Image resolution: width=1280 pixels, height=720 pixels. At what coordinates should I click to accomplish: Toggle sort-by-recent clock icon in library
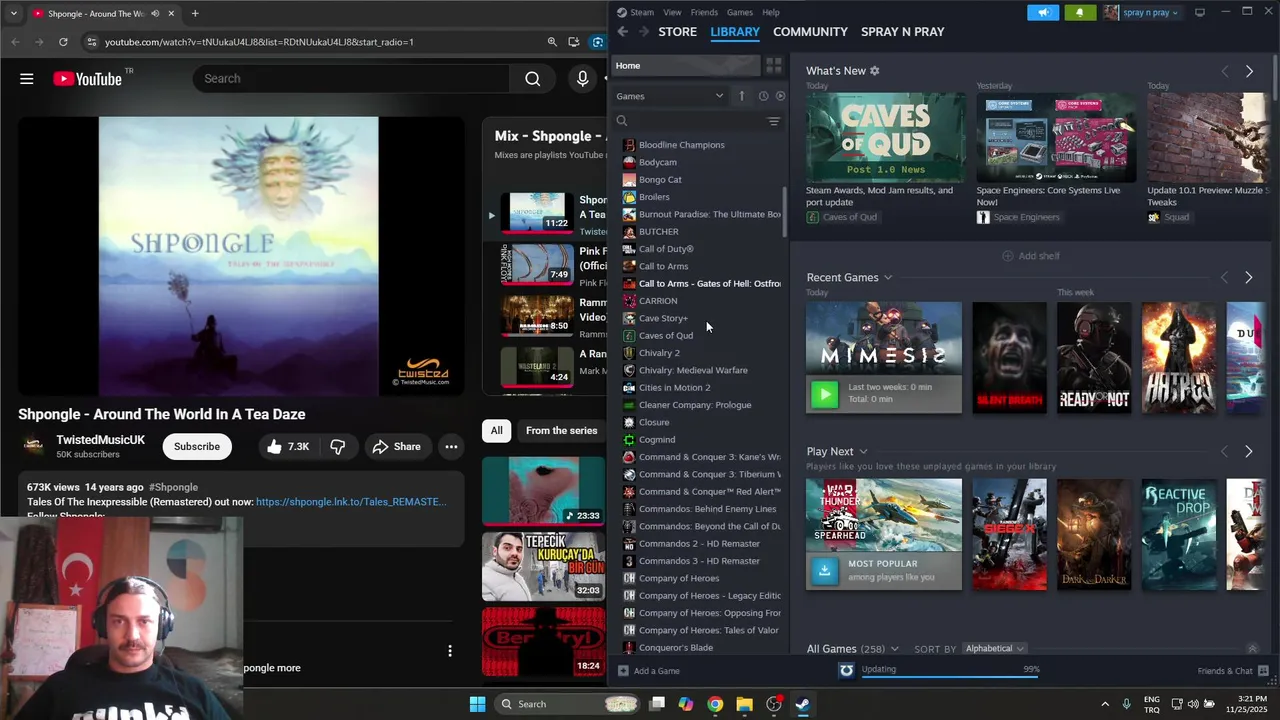pos(763,96)
